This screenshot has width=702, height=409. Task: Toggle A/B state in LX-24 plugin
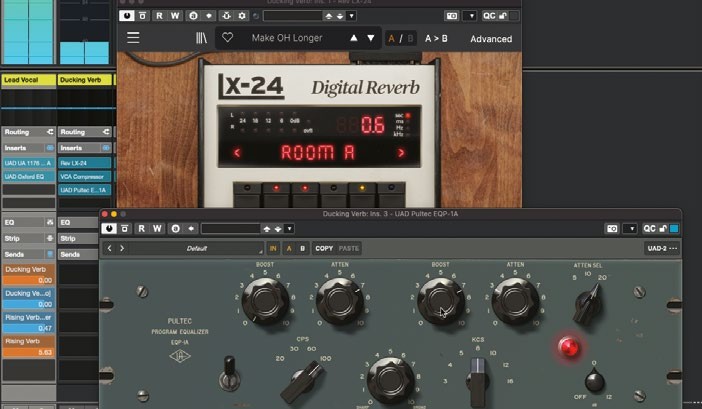401,38
